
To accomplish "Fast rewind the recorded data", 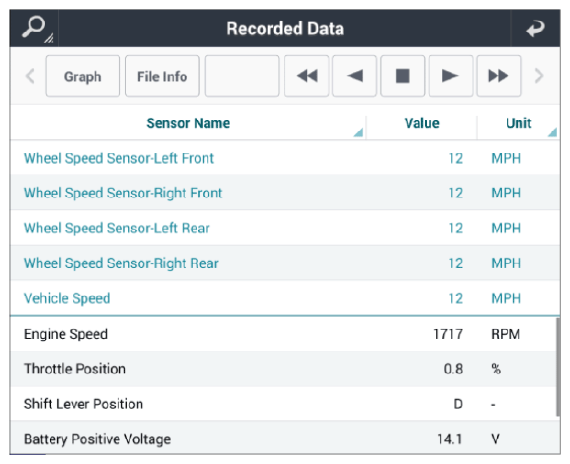I will coord(306,76).
